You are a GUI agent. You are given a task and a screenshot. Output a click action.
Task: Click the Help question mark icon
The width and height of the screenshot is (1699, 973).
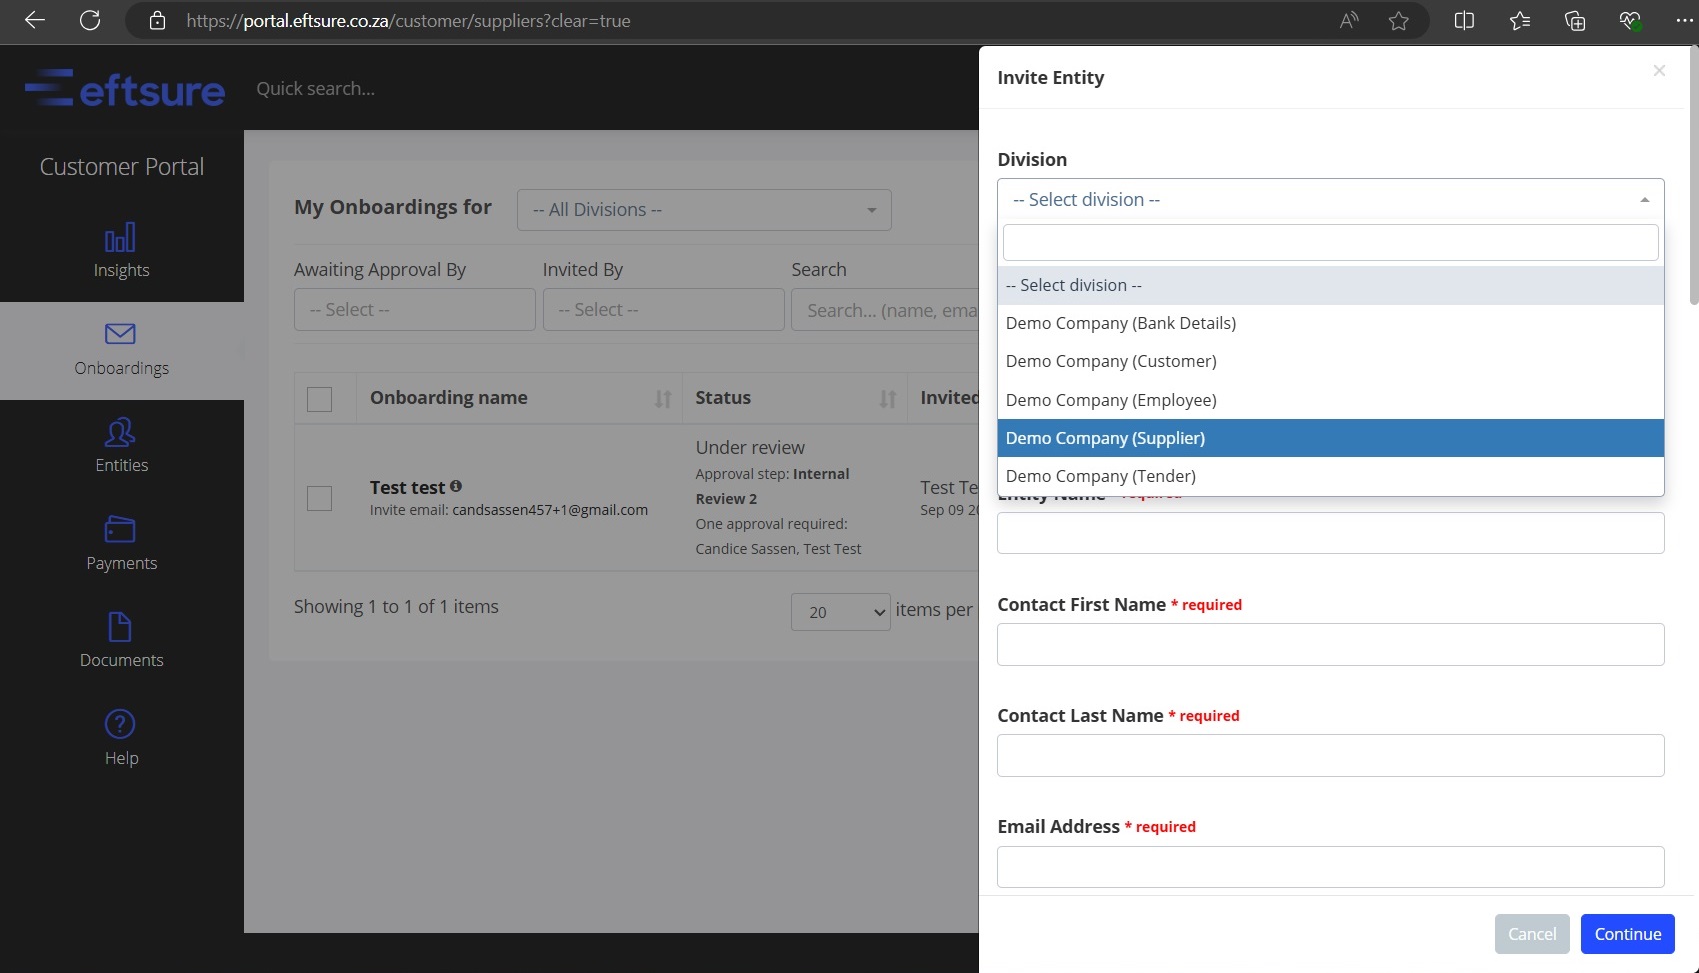click(x=120, y=724)
